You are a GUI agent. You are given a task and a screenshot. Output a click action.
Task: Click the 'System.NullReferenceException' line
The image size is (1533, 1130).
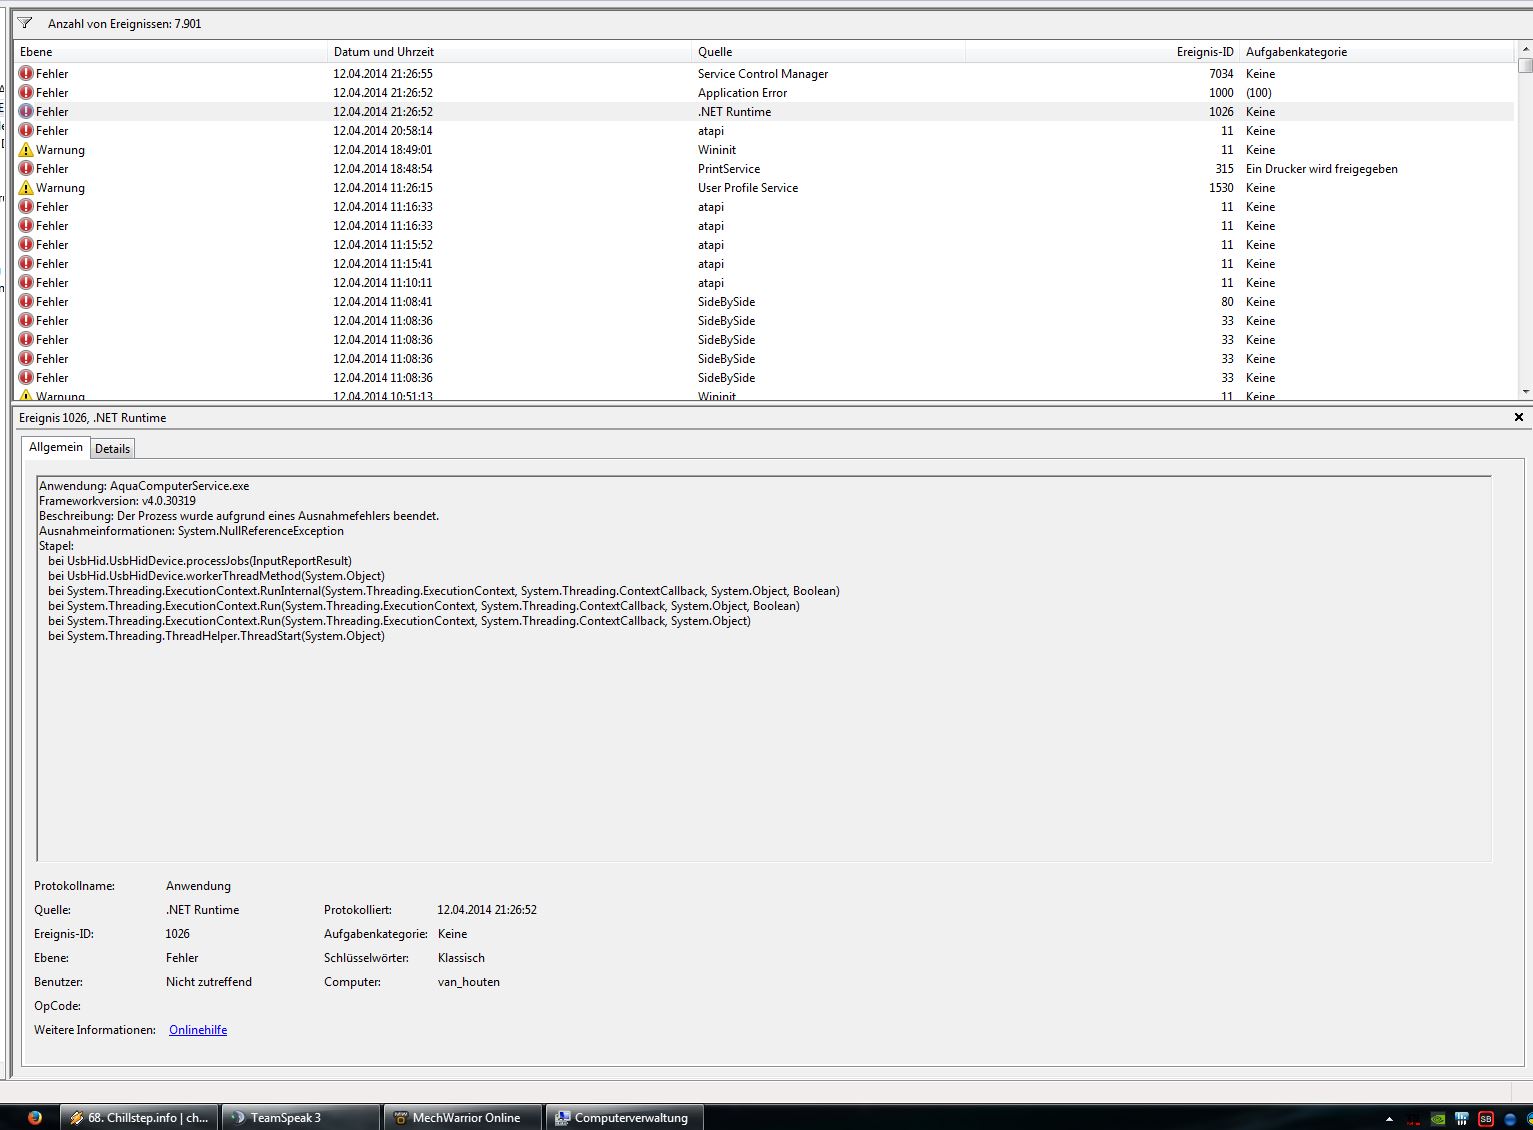point(192,531)
